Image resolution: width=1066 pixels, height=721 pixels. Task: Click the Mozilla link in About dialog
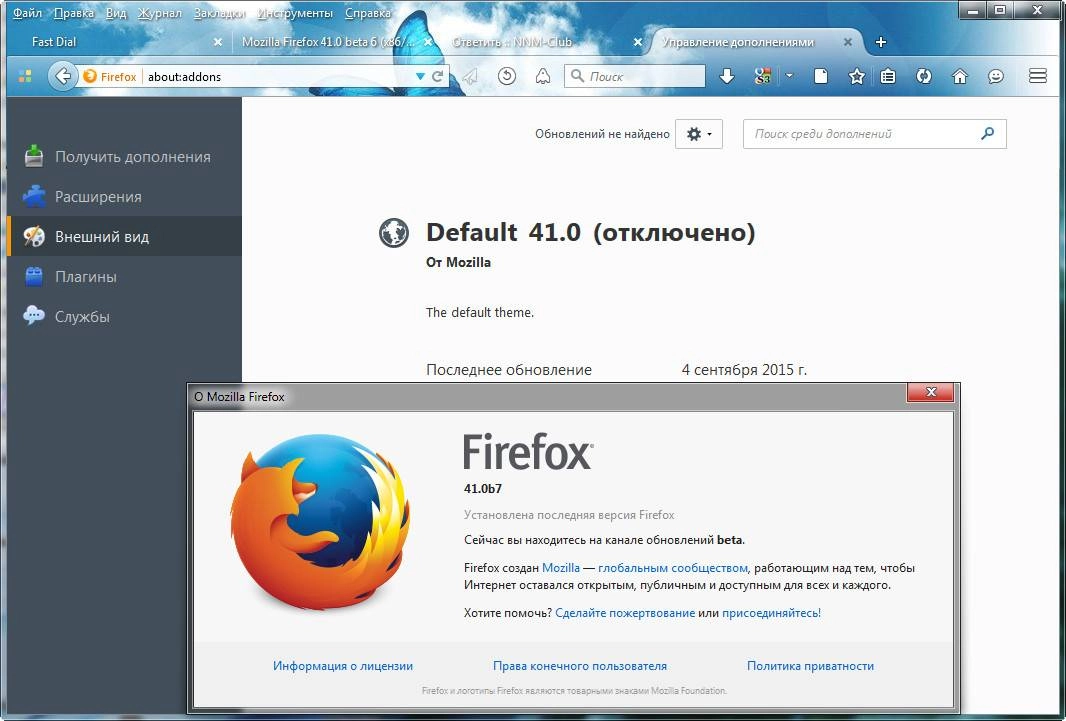(561, 567)
